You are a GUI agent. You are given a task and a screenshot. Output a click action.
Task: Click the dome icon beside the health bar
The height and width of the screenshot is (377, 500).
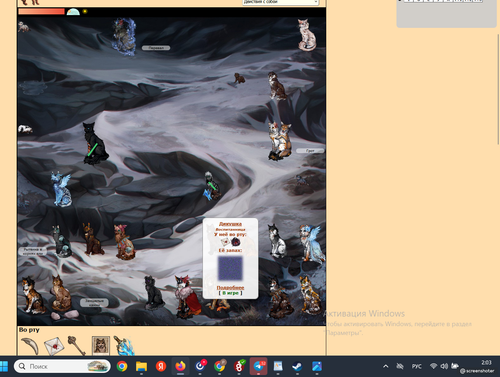pos(73,12)
